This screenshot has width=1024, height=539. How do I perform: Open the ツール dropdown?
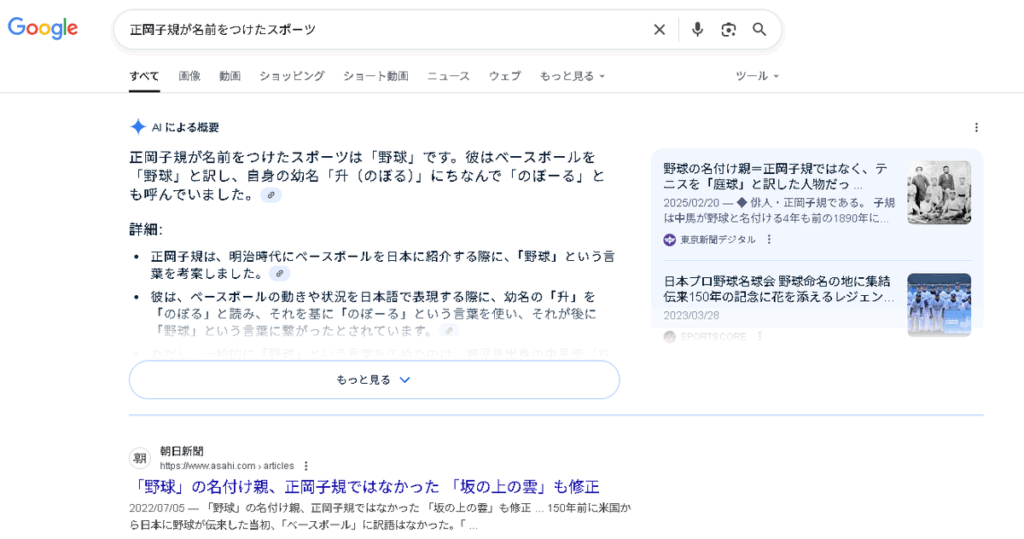coord(757,76)
